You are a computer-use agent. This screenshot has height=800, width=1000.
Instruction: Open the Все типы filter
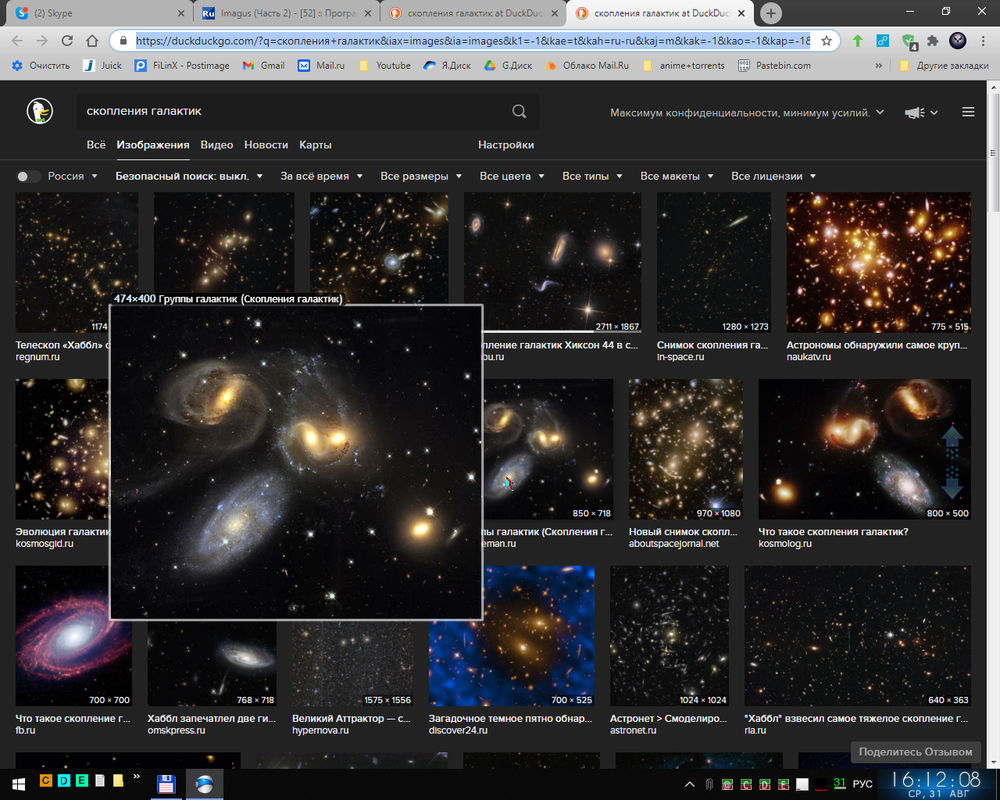pyautogui.click(x=592, y=176)
